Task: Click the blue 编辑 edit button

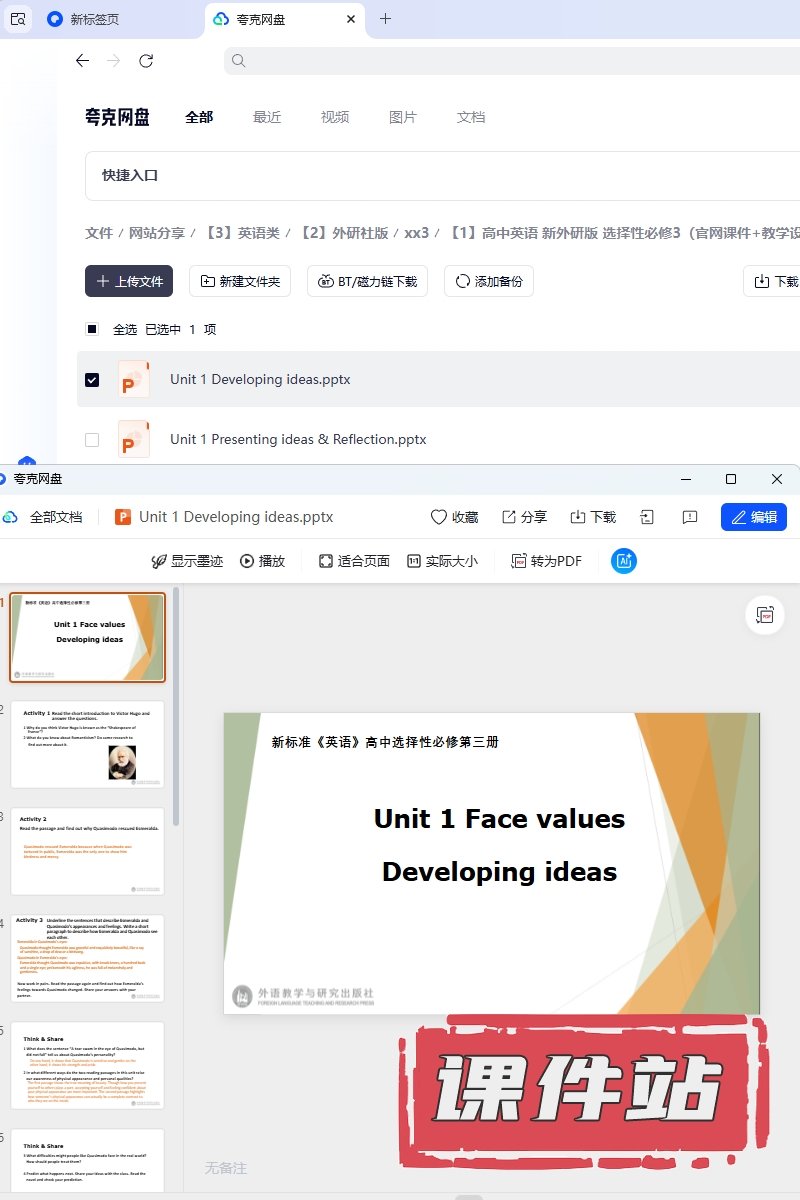Action: (753, 517)
